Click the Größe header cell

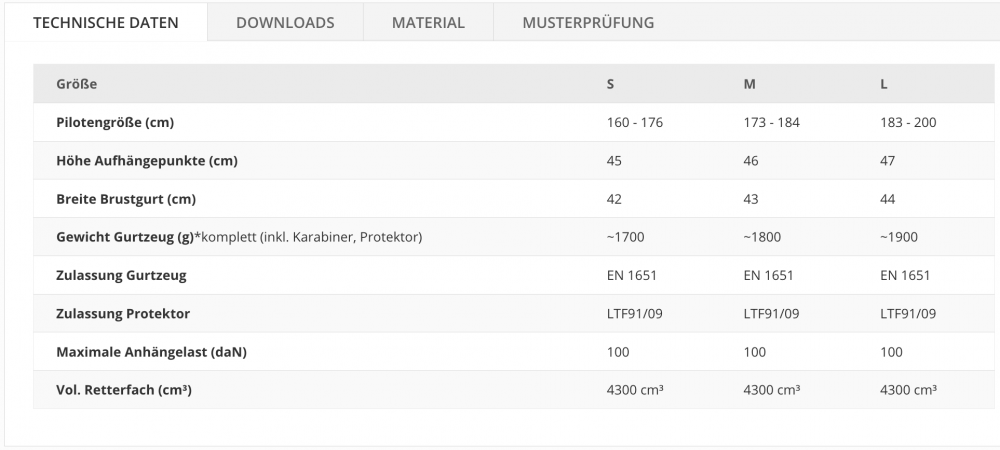(77, 83)
